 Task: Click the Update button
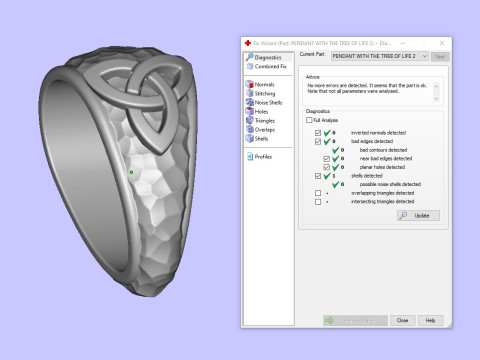tap(418, 216)
